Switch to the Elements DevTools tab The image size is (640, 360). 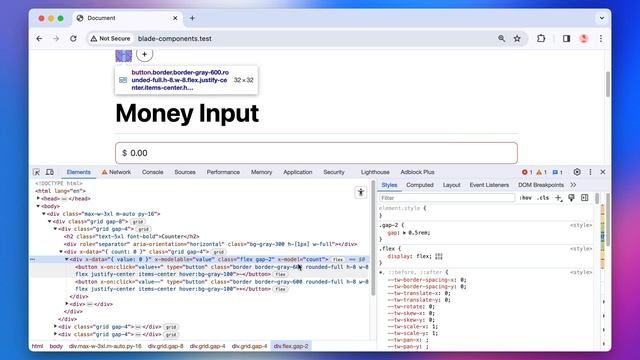(x=78, y=172)
